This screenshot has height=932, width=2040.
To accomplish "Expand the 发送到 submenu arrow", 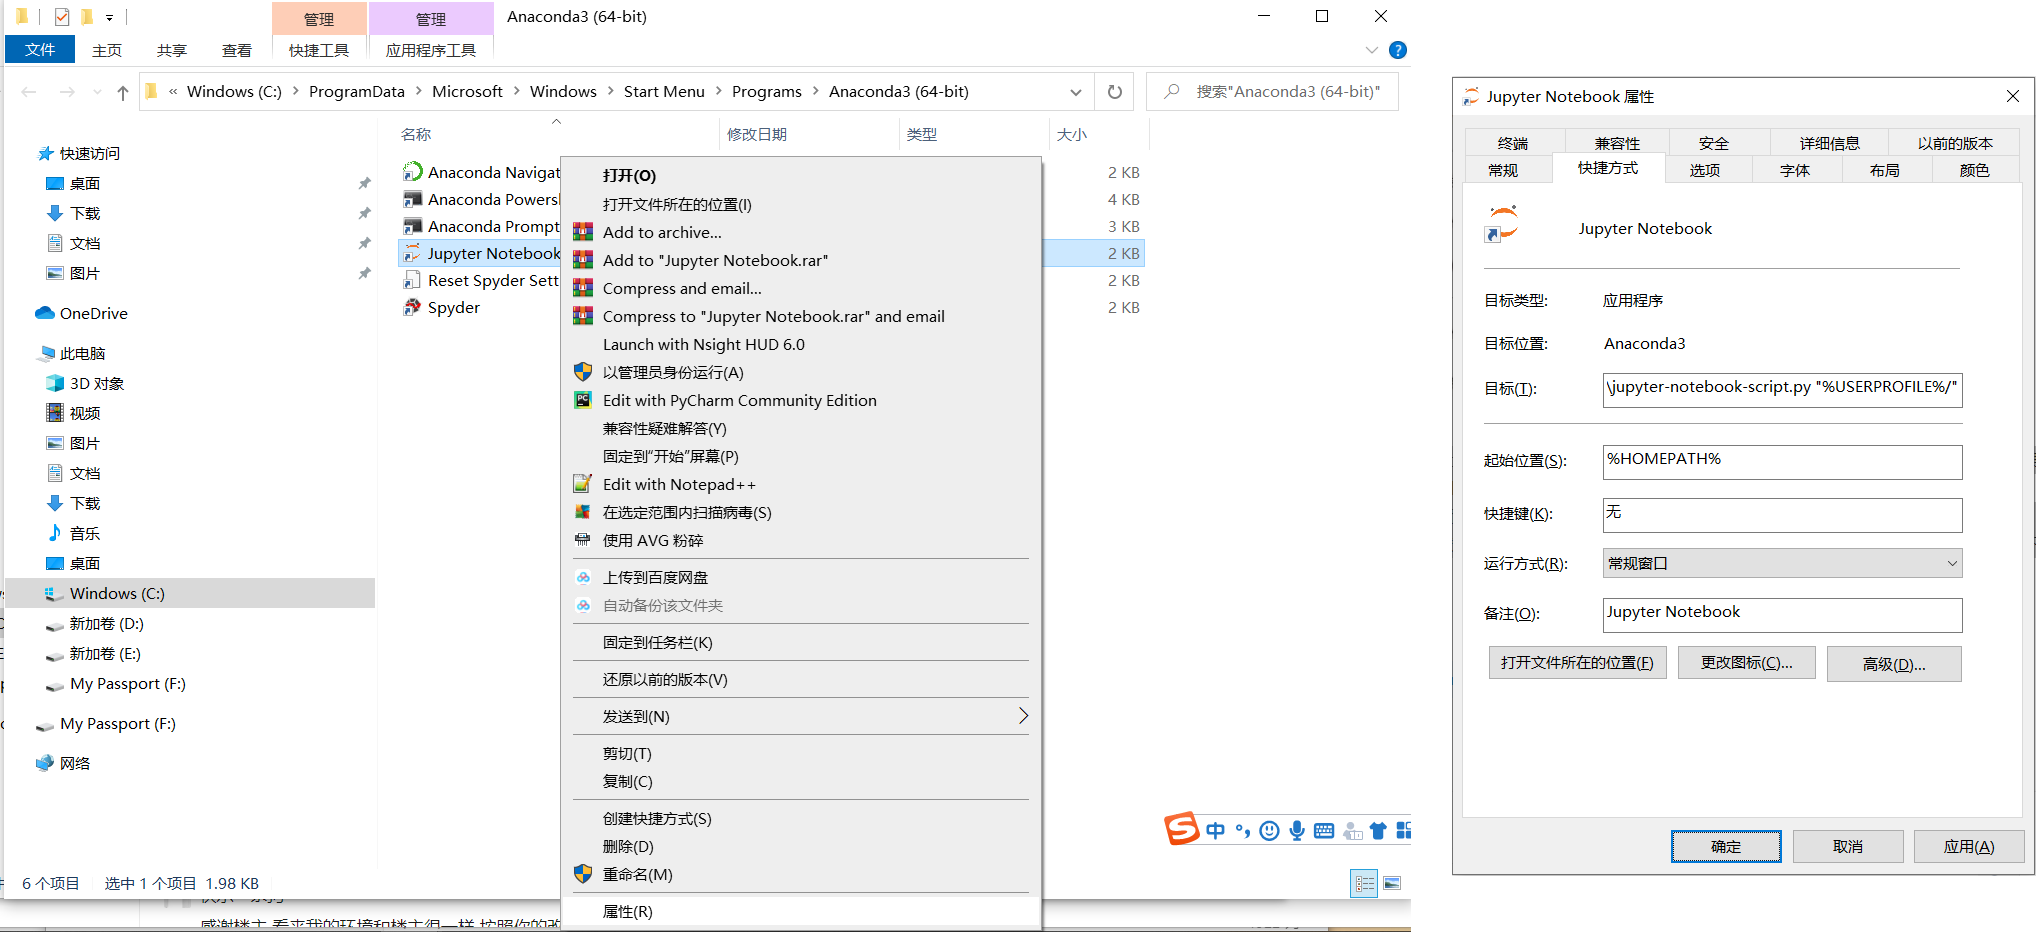I will click(1023, 716).
